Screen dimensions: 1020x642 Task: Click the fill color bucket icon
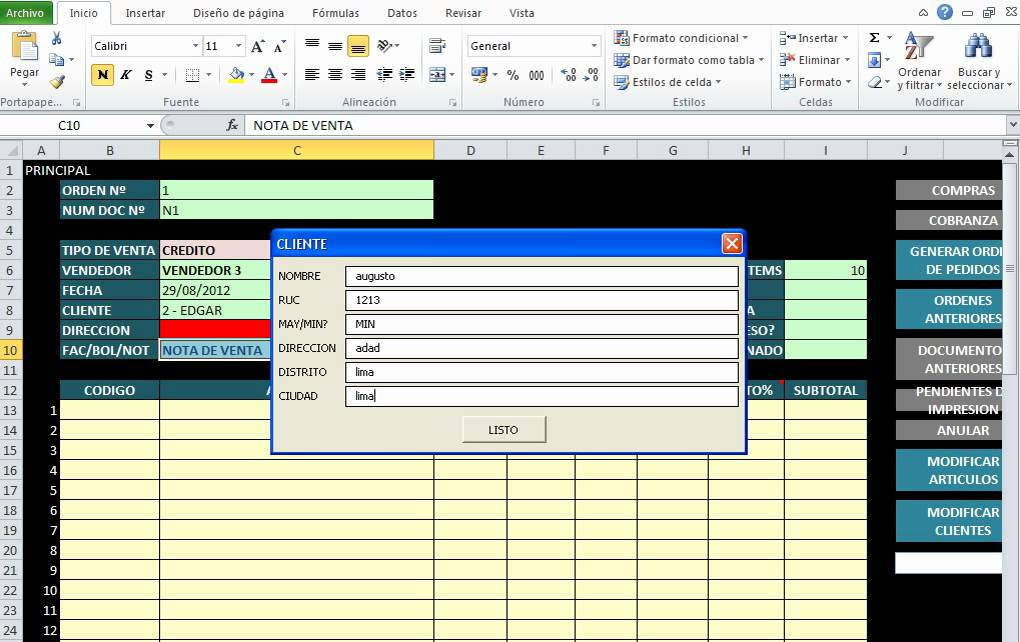[236, 75]
